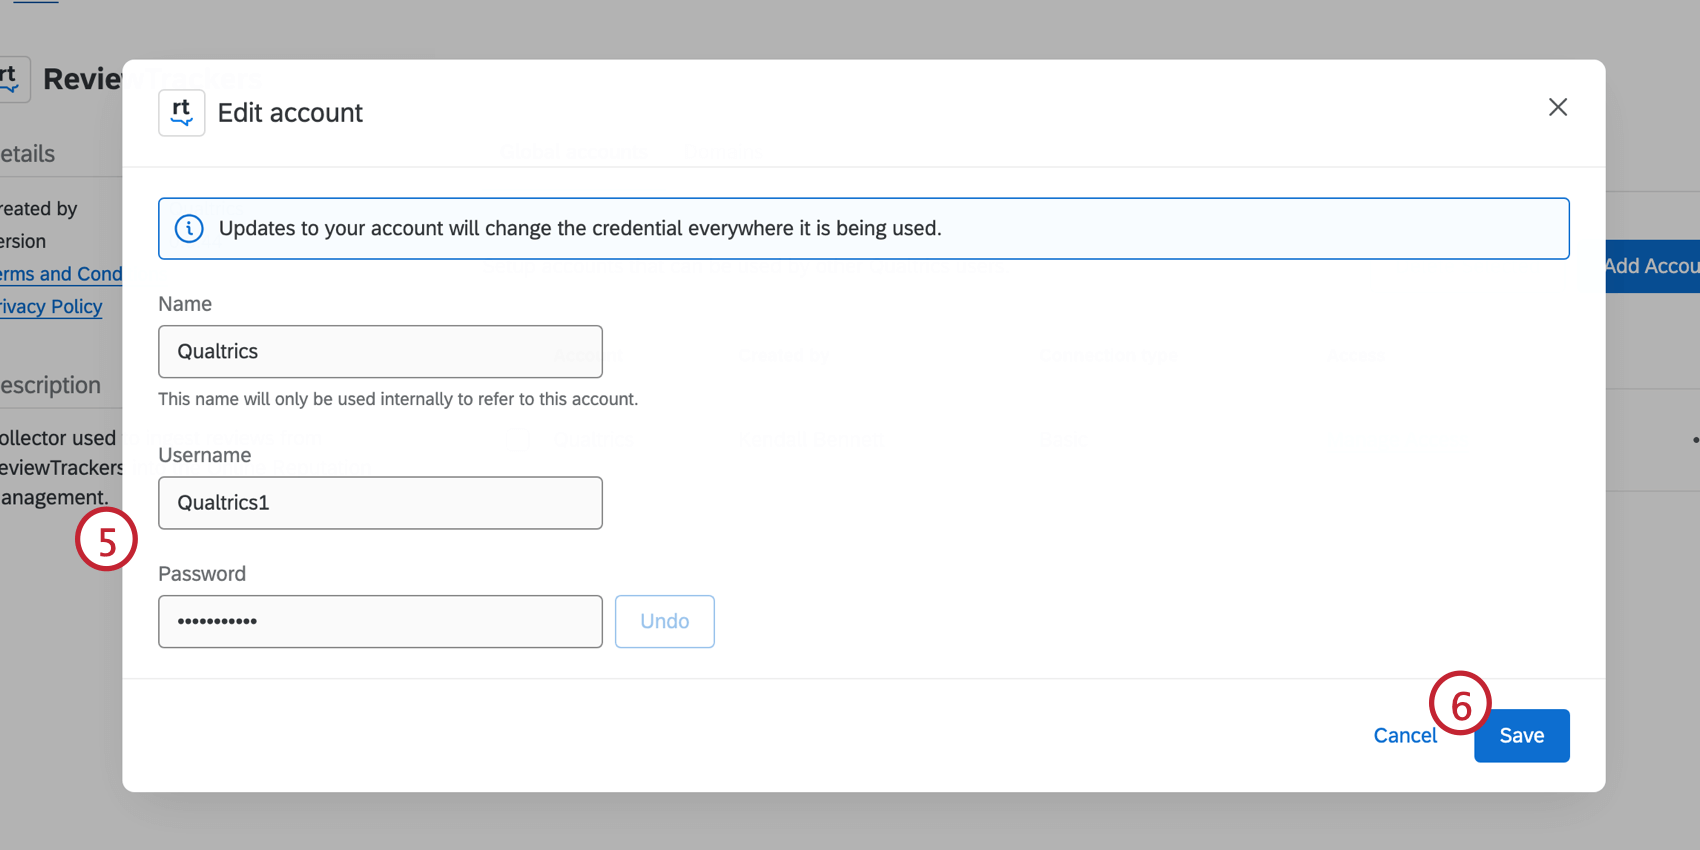
Task: Click into the Username field
Action: click(380, 503)
